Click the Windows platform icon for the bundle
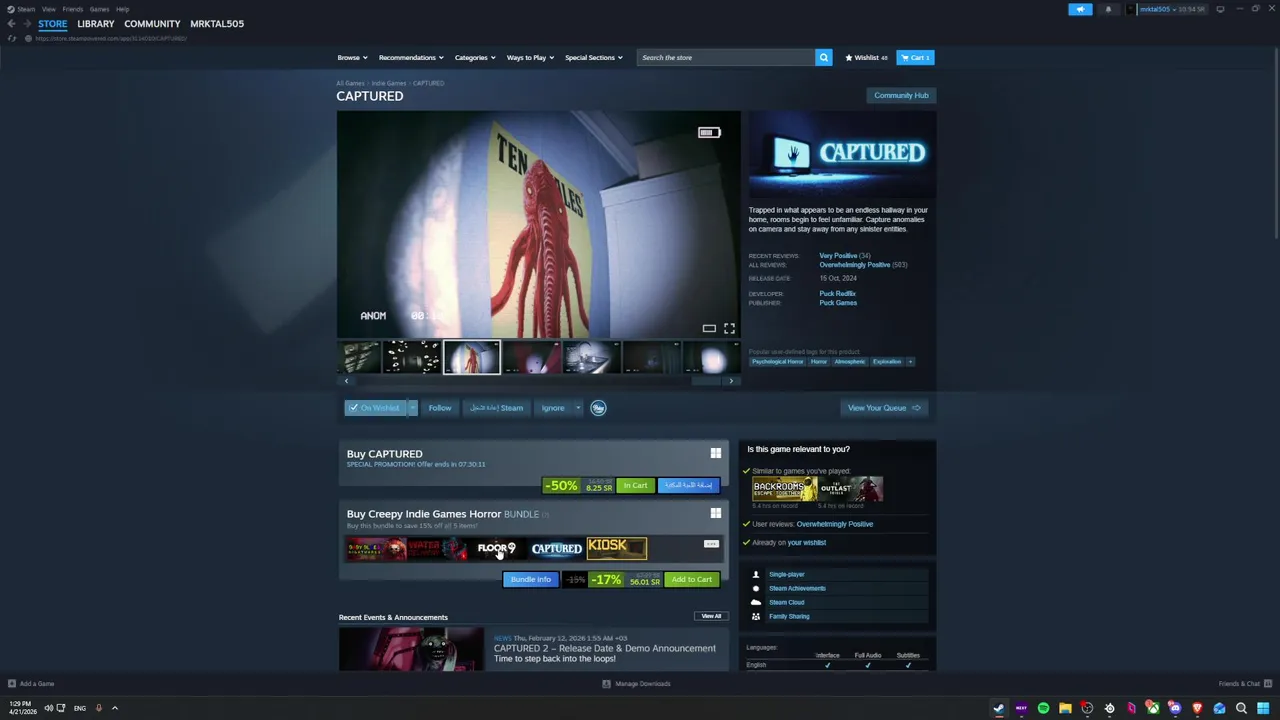 pos(715,513)
